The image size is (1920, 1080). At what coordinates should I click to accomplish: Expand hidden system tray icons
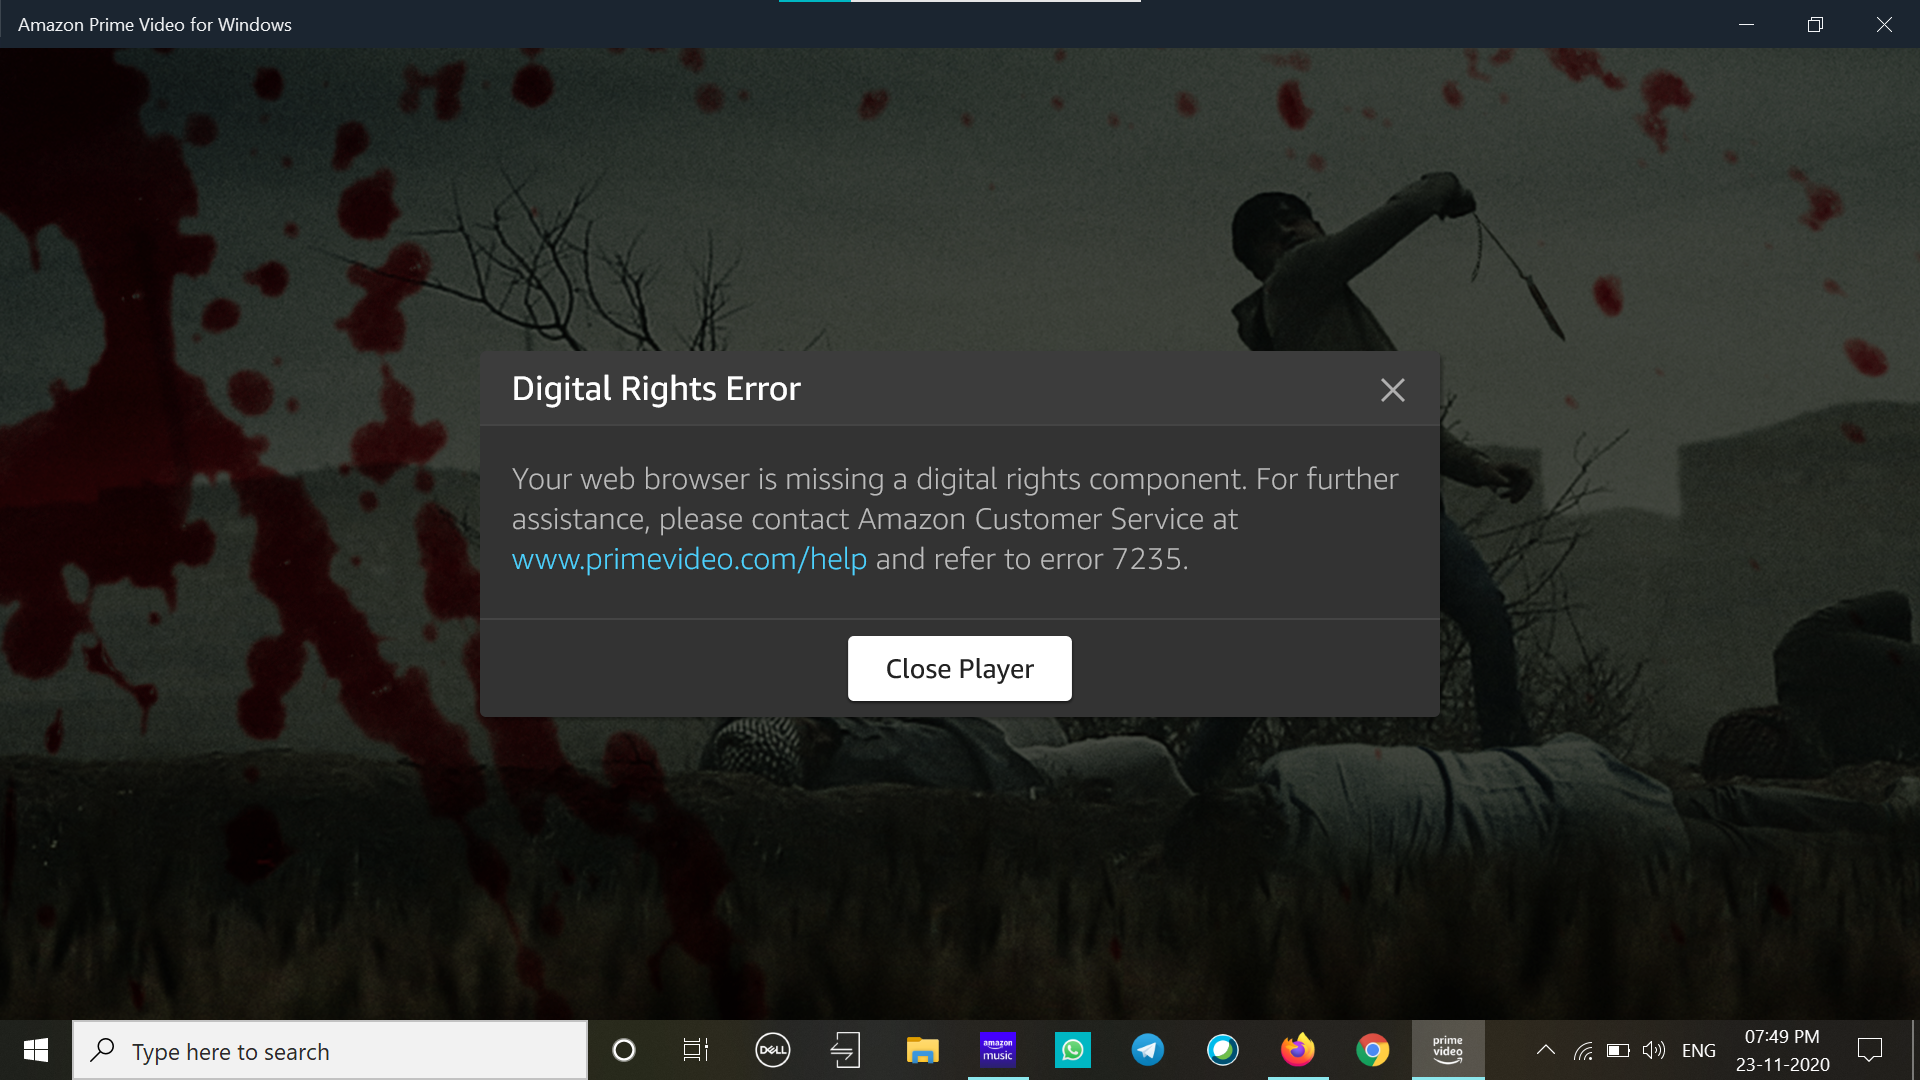(x=1545, y=1050)
